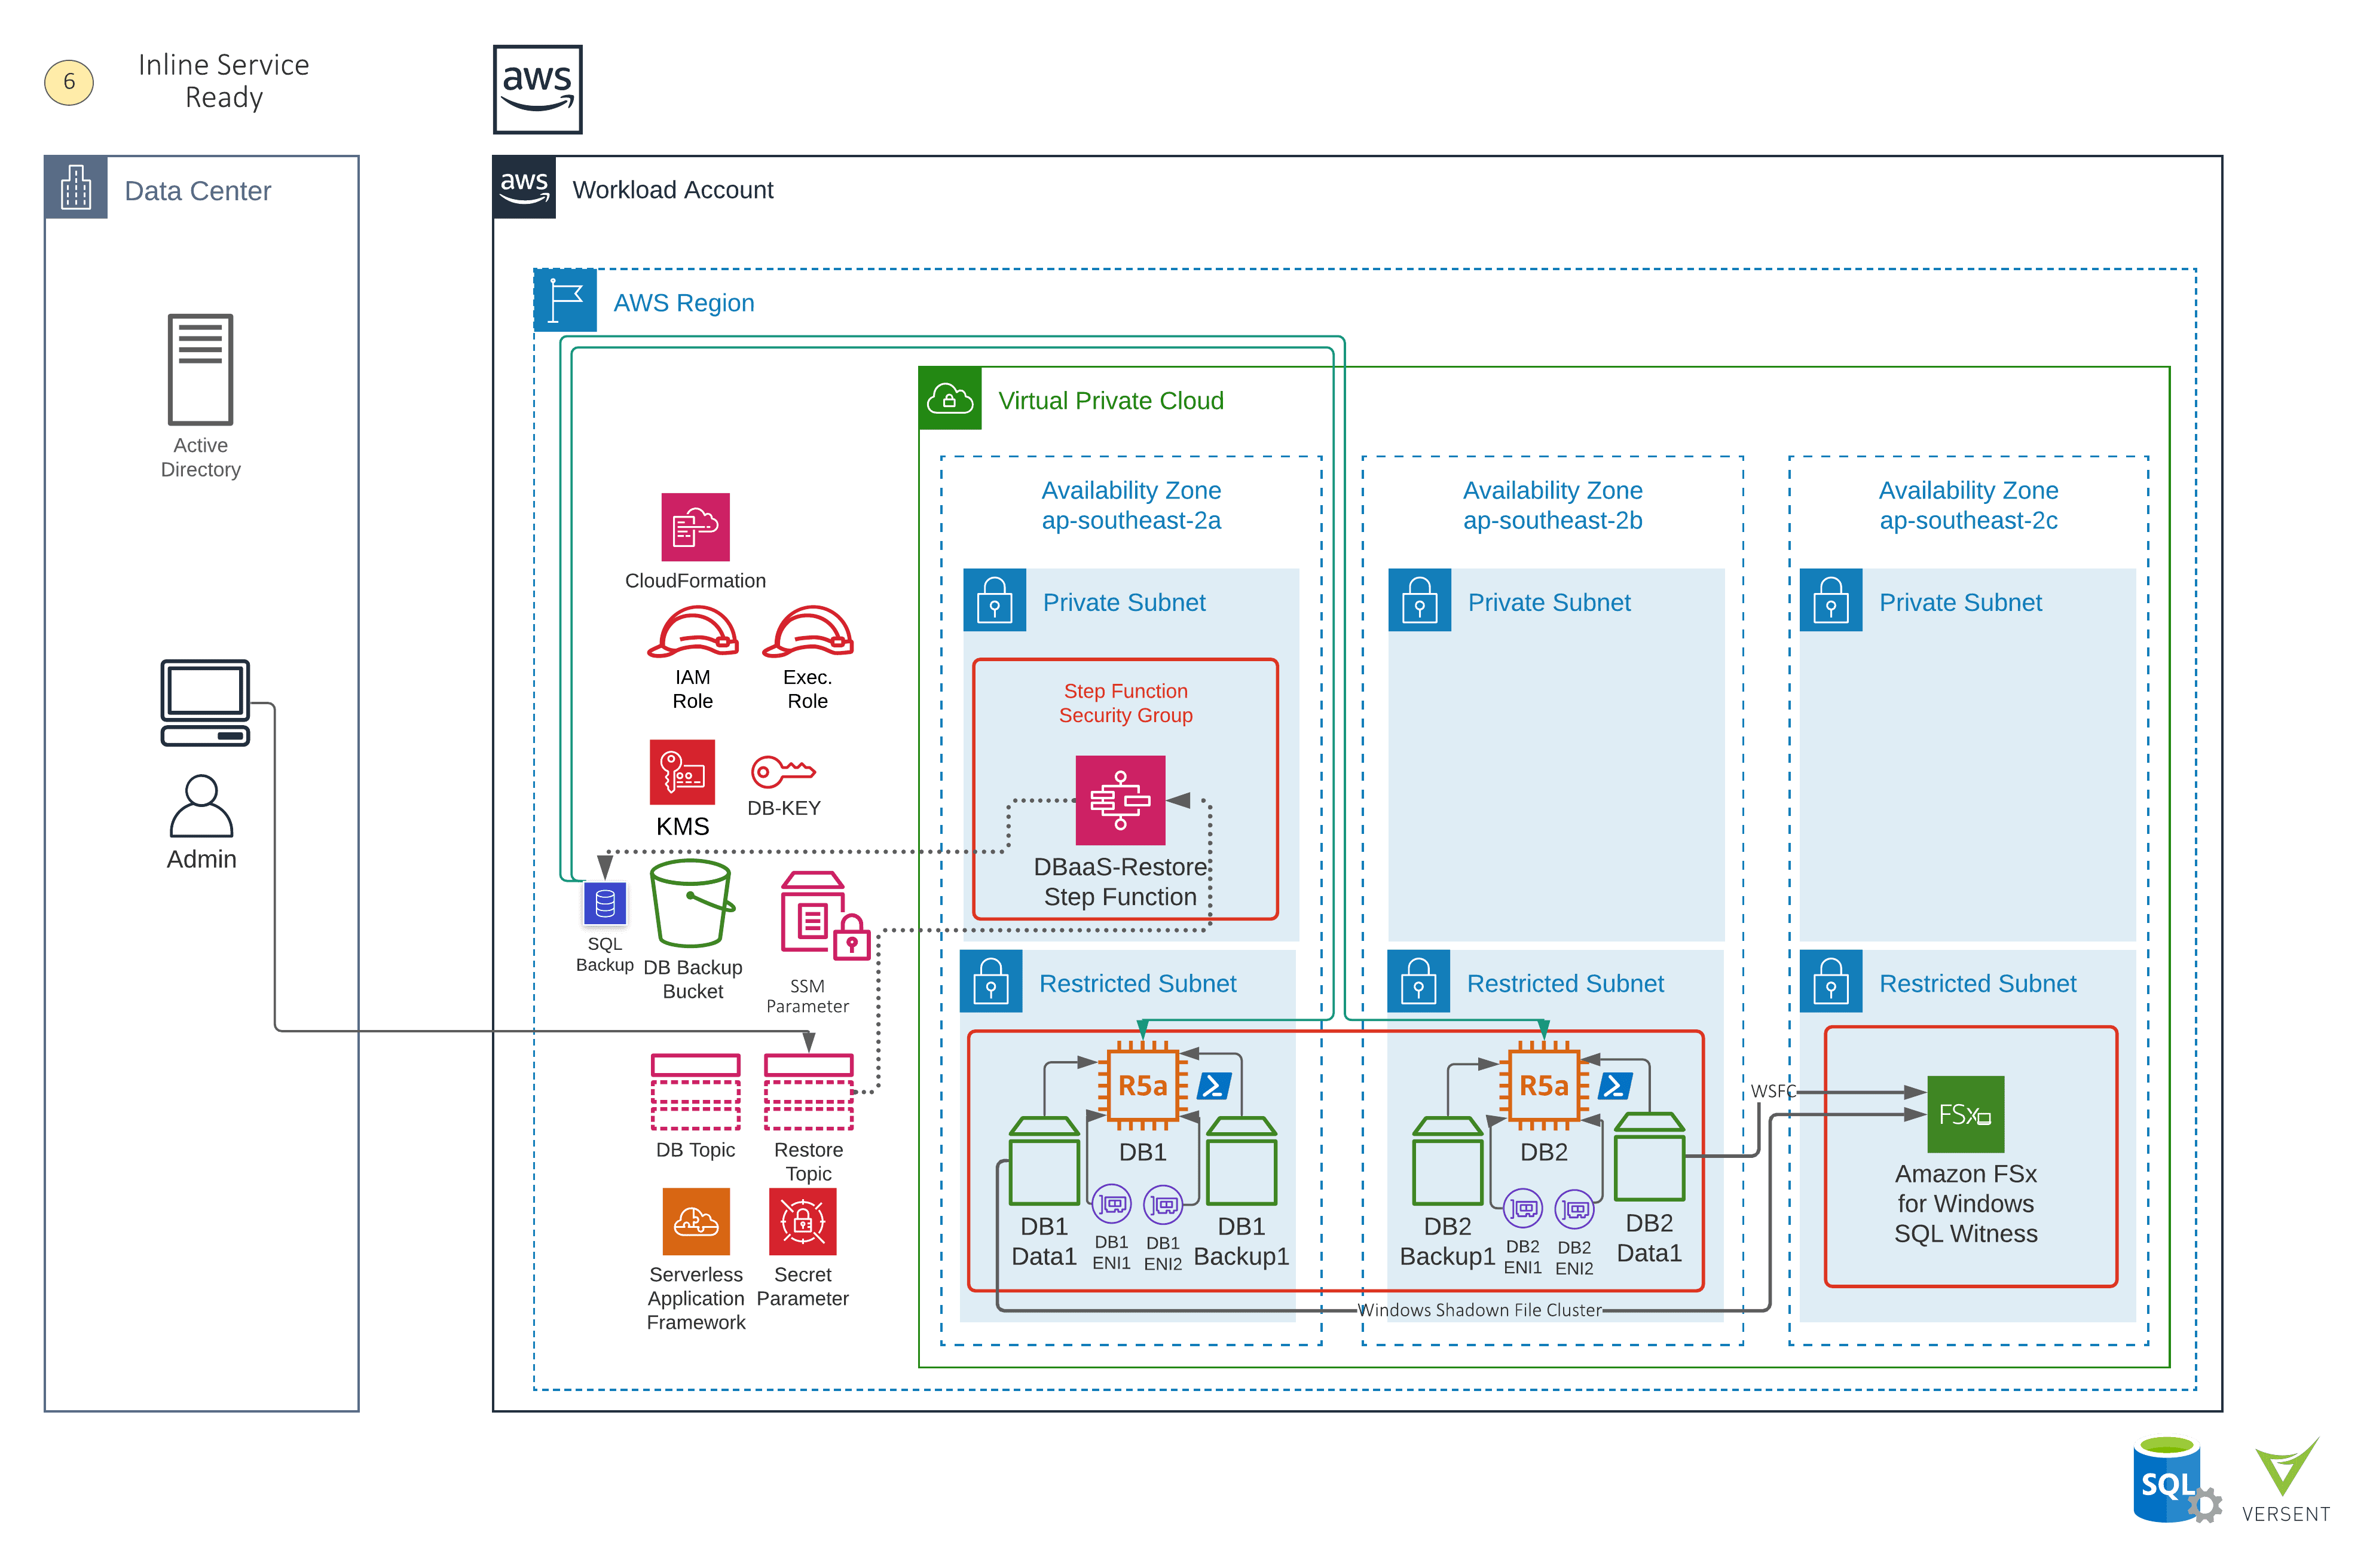2376x1568 pixels.
Task: Select the DB2 ENI1 network interface icon
Action: click(x=1523, y=1209)
